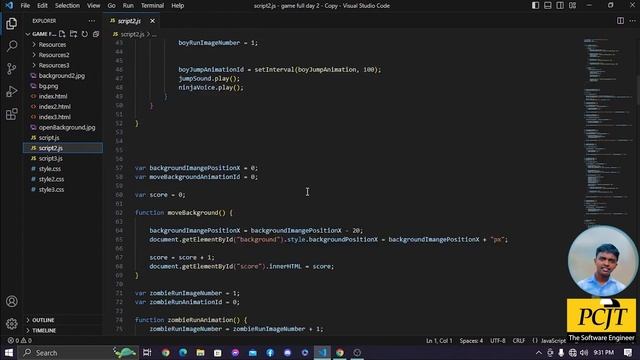Click Ln 1, Col 1 status item

[x=439, y=340]
